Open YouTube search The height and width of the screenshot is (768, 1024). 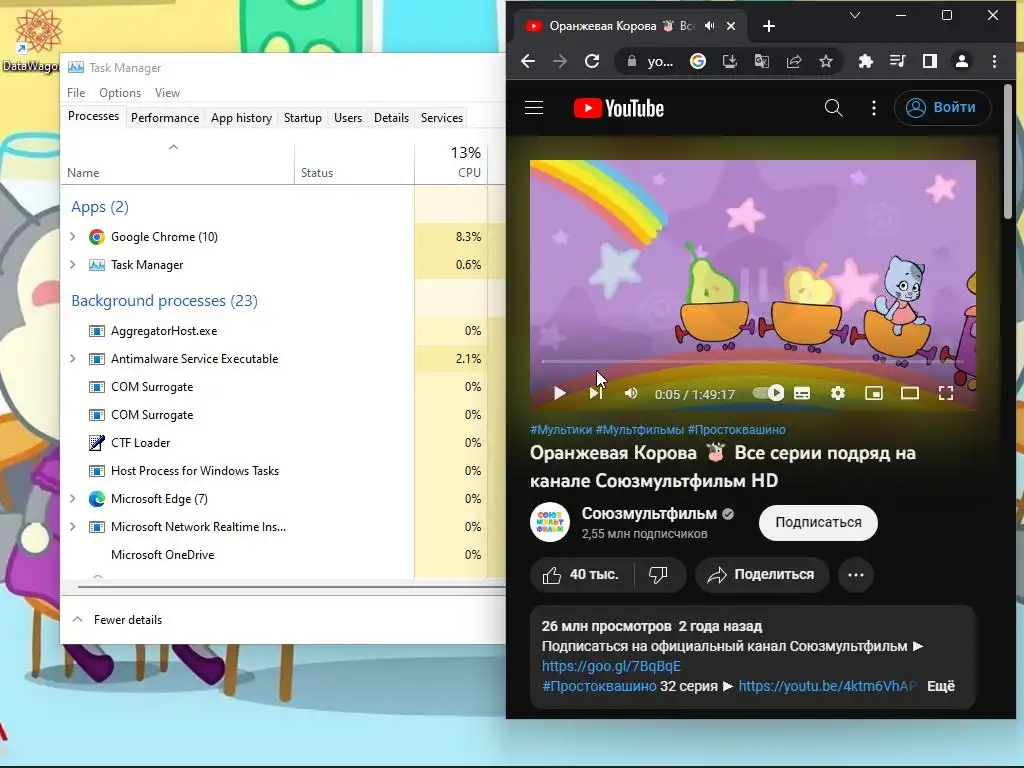tap(833, 108)
